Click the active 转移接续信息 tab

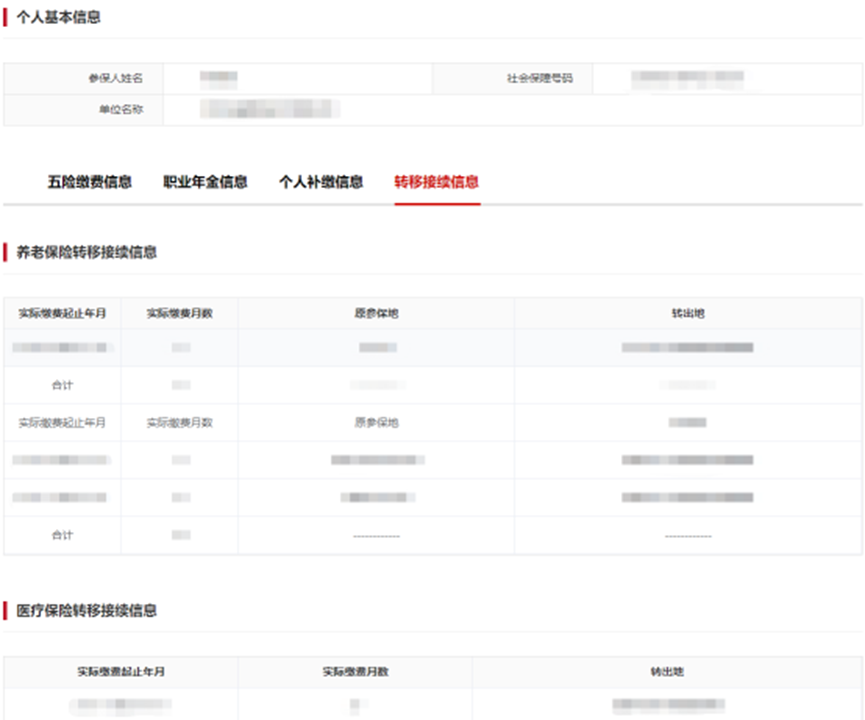(x=436, y=182)
